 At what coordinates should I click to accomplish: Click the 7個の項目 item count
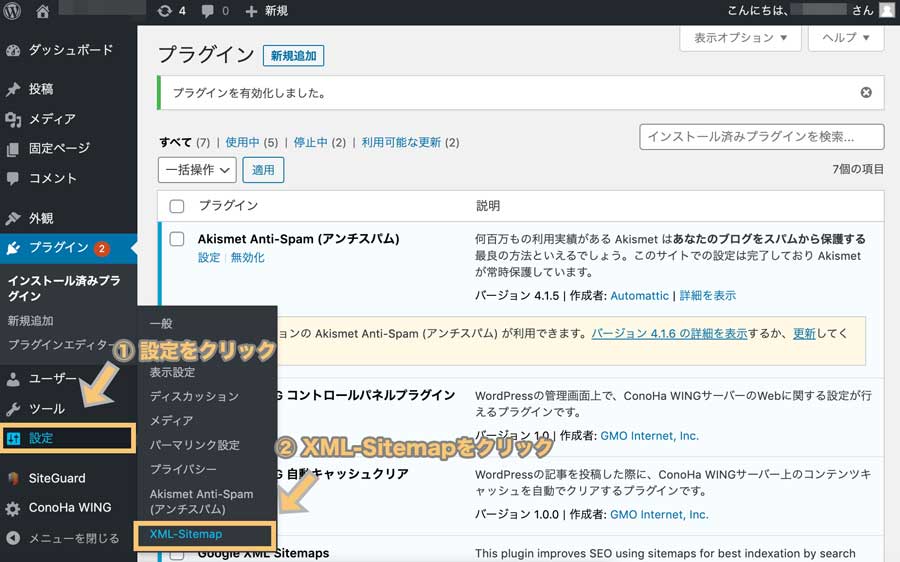point(858,169)
